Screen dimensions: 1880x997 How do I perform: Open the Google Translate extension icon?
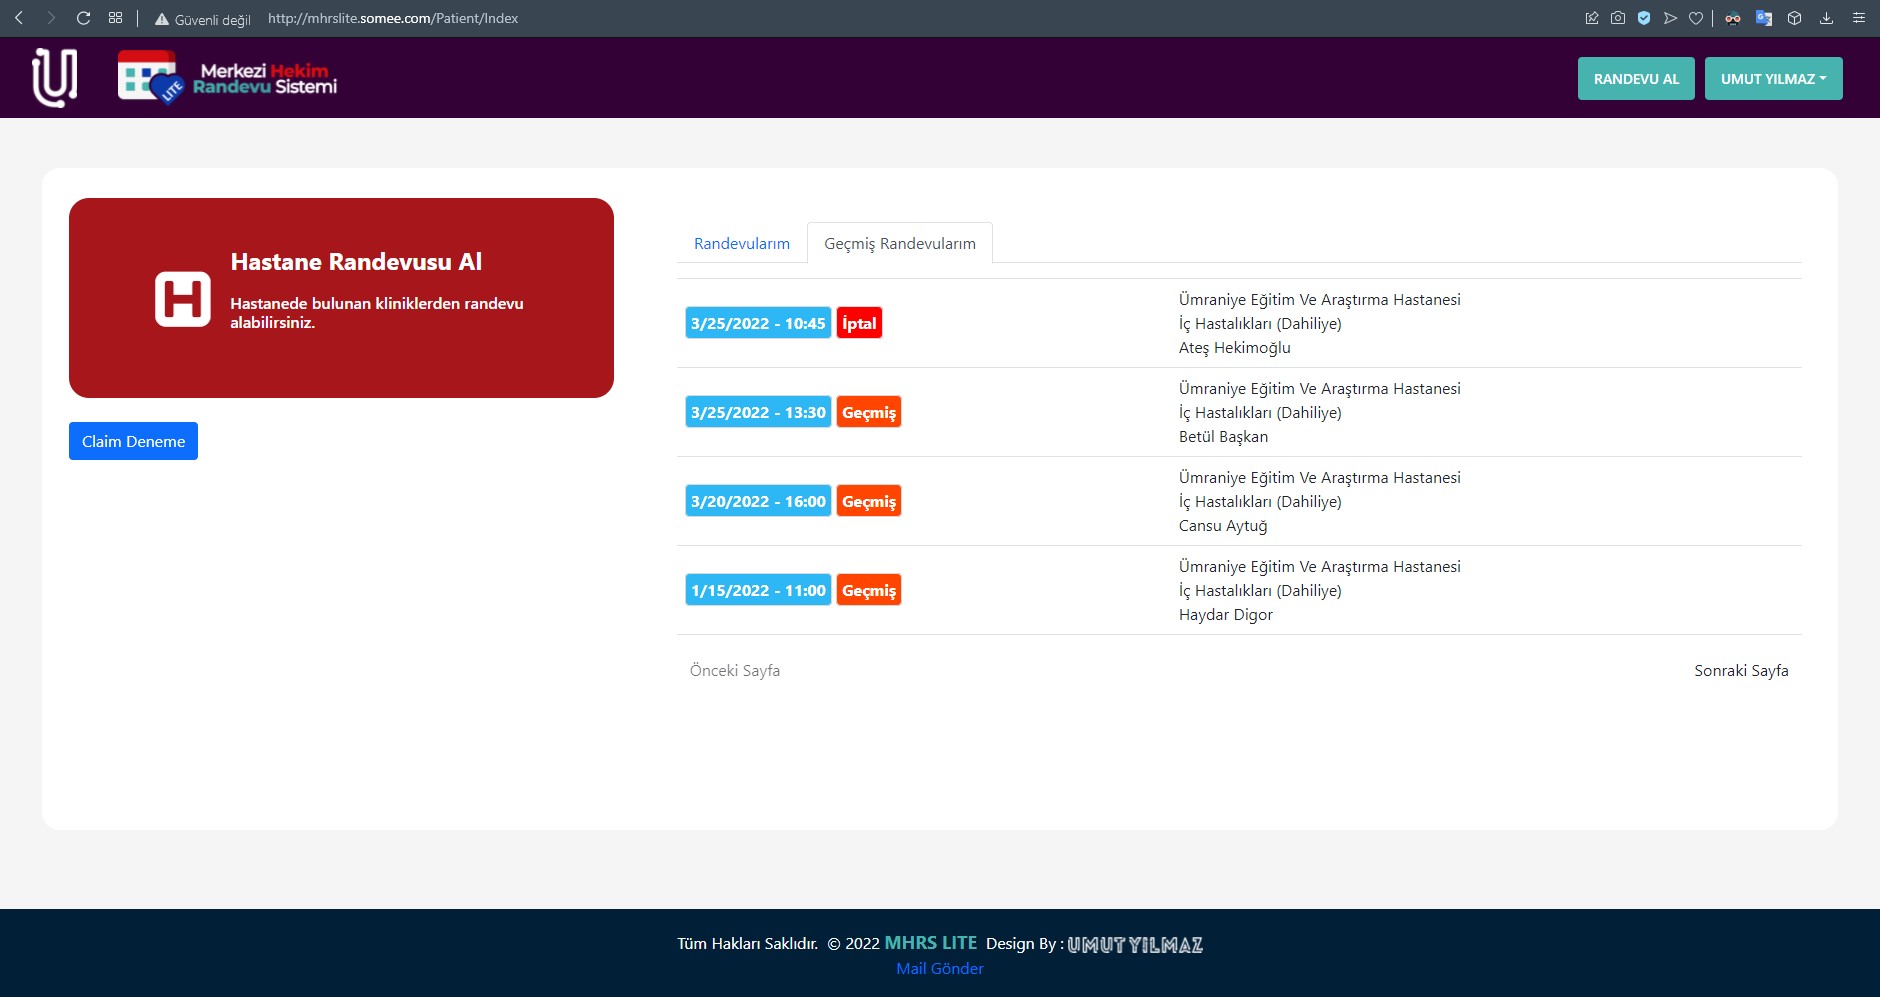(1764, 18)
